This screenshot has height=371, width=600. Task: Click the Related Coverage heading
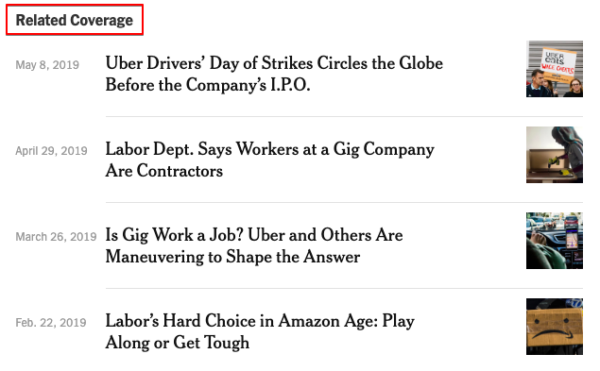pyautogui.click(x=74, y=20)
